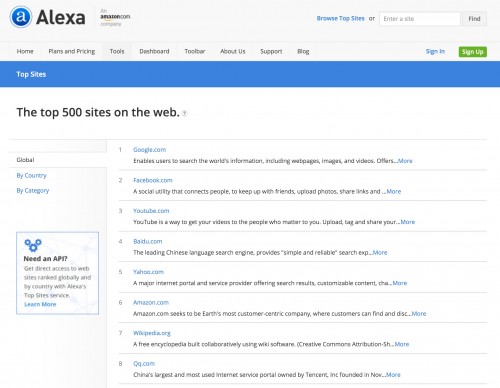Open the Amazon.com site link in the list
Screen dimensions: 500x388
[x=151, y=303]
